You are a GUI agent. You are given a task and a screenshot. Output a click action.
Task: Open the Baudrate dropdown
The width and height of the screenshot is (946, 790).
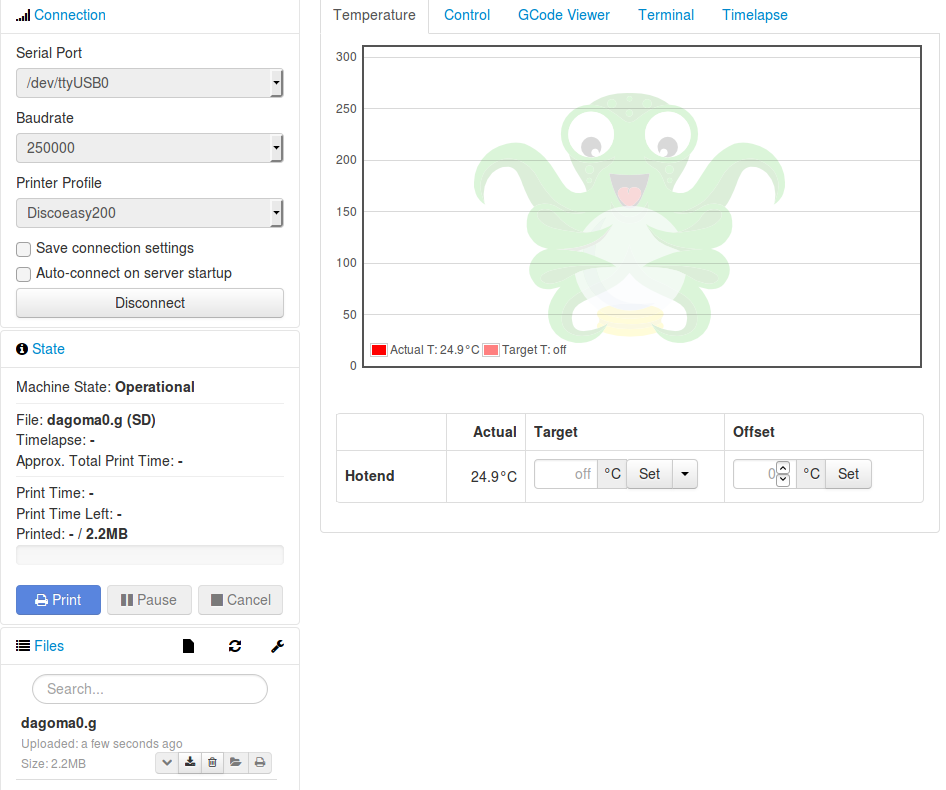click(x=149, y=148)
